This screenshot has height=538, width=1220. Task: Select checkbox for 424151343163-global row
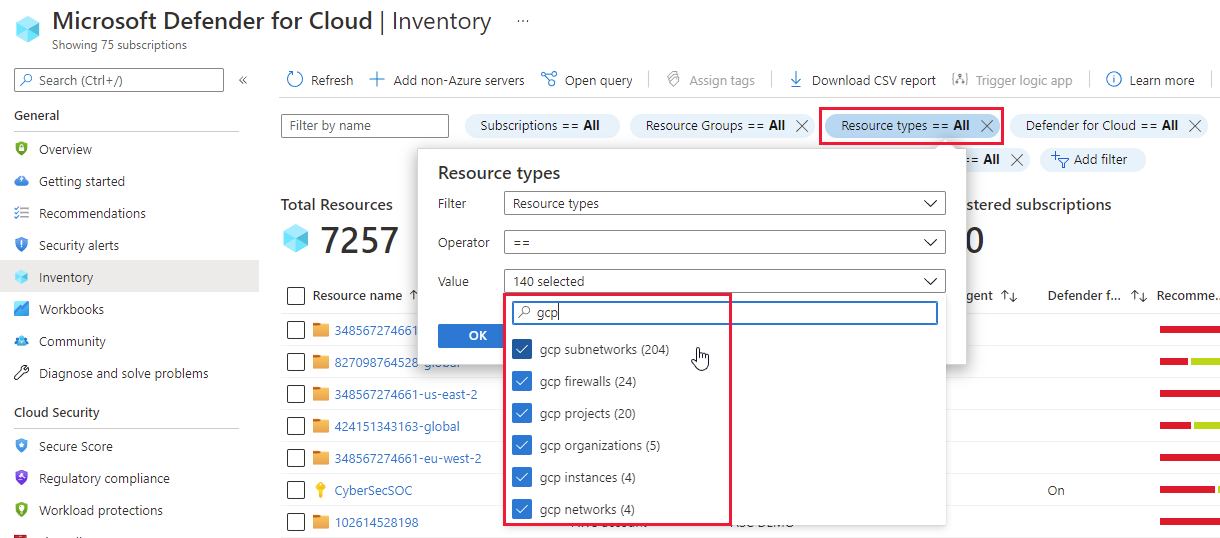click(x=296, y=426)
